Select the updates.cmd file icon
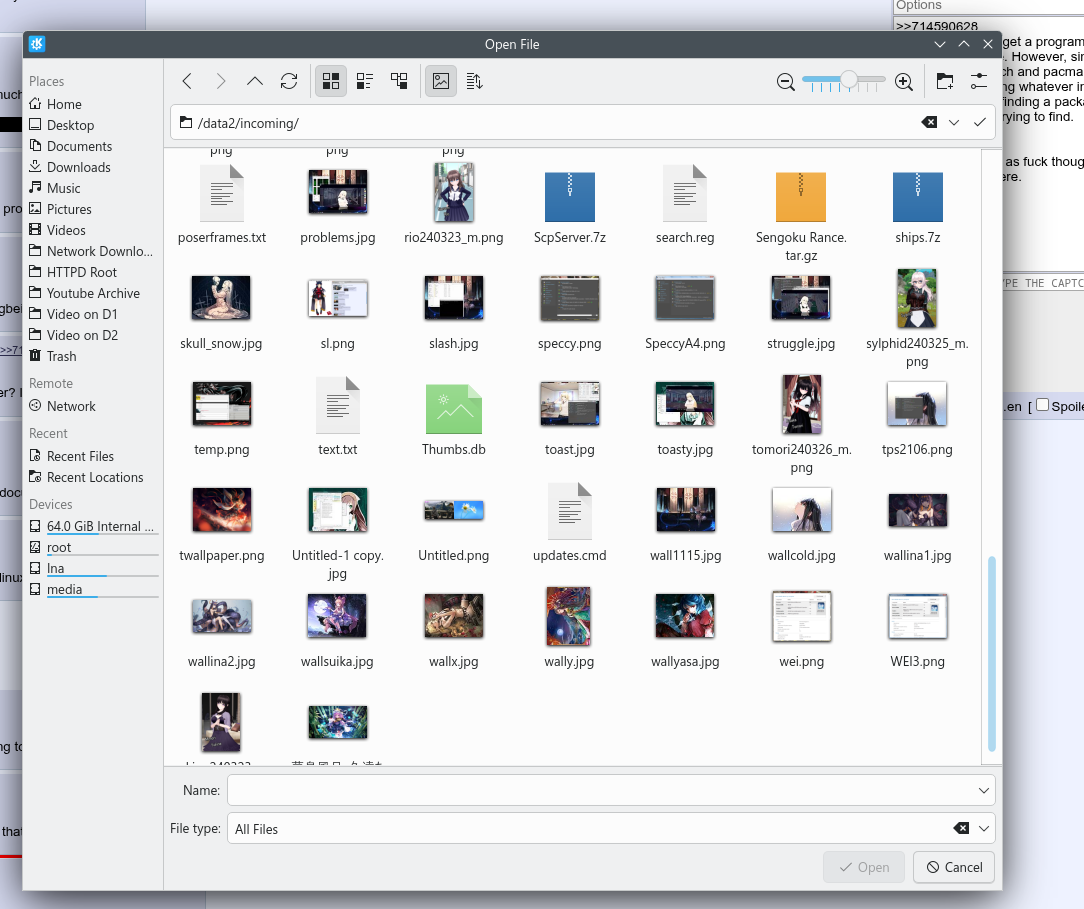1084x909 pixels. point(570,512)
